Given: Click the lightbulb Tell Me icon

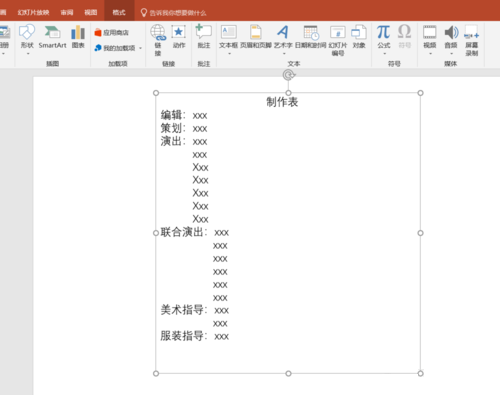Looking at the screenshot, I should coord(144,13).
